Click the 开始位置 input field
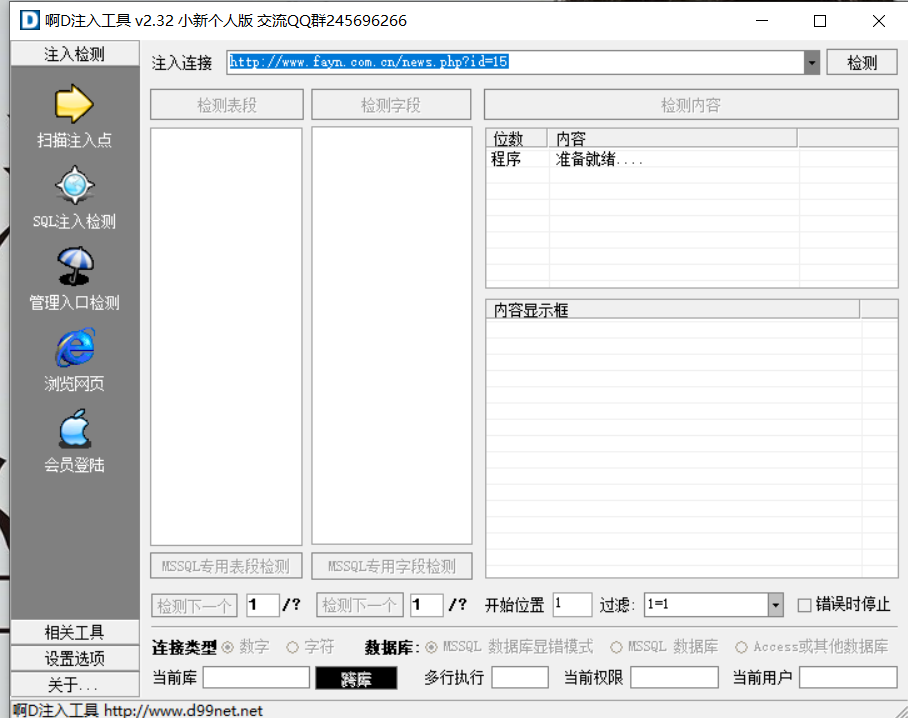This screenshot has width=908, height=718. coord(572,605)
